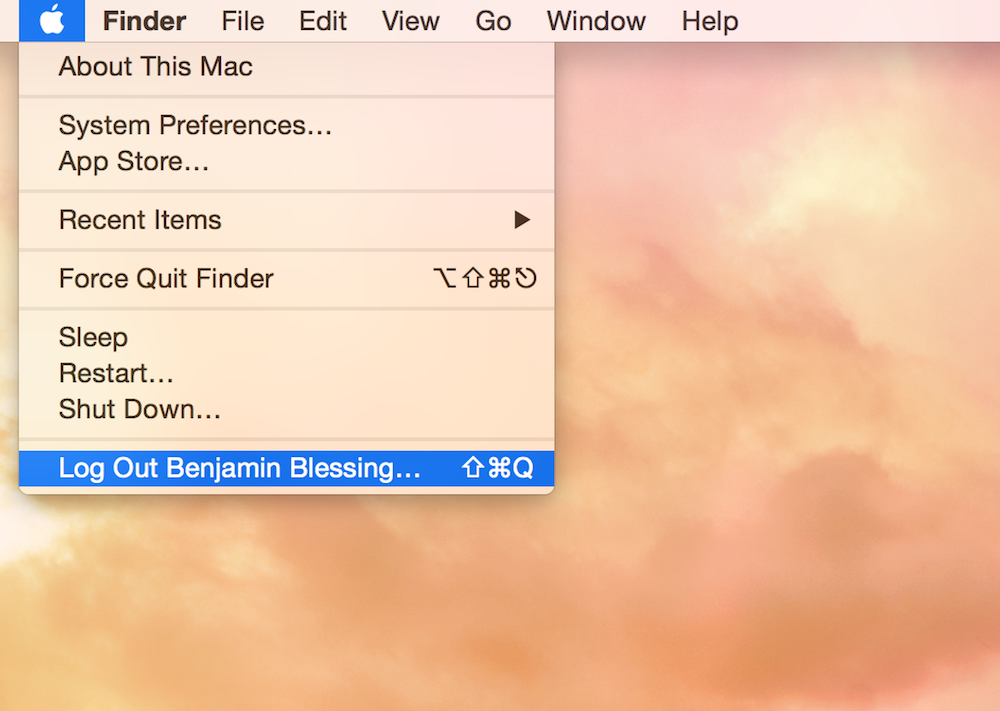
Task: Click the Force Quit Finder keyboard shortcut symbols
Action: [485, 279]
